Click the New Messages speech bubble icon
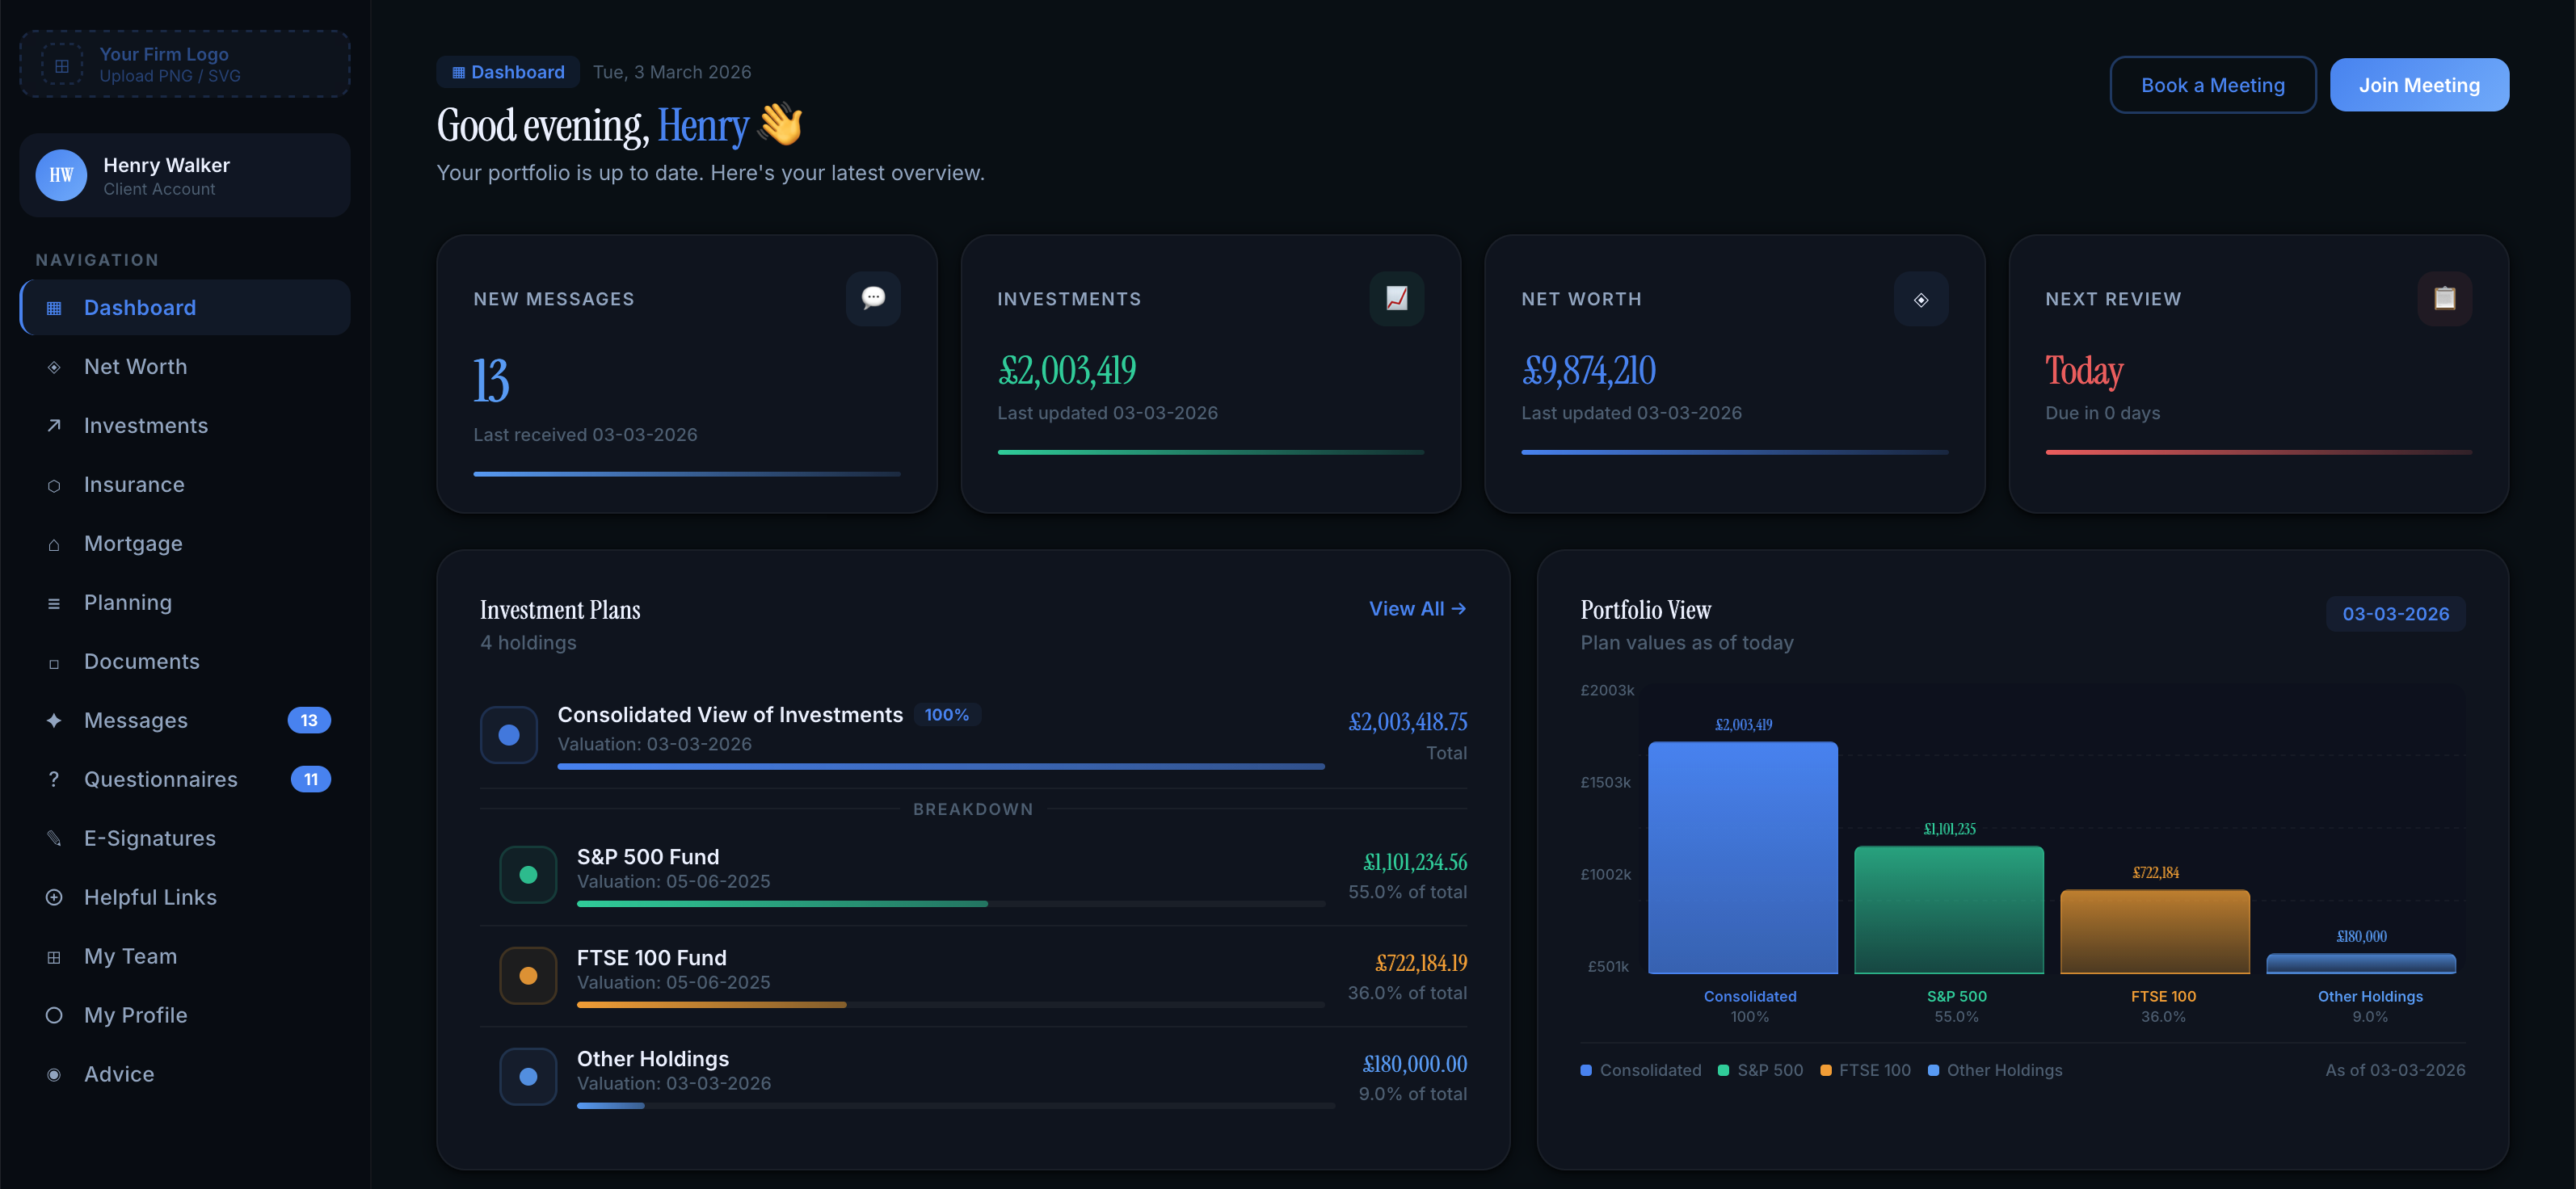The image size is (2576, 1189). click(873, 298)
